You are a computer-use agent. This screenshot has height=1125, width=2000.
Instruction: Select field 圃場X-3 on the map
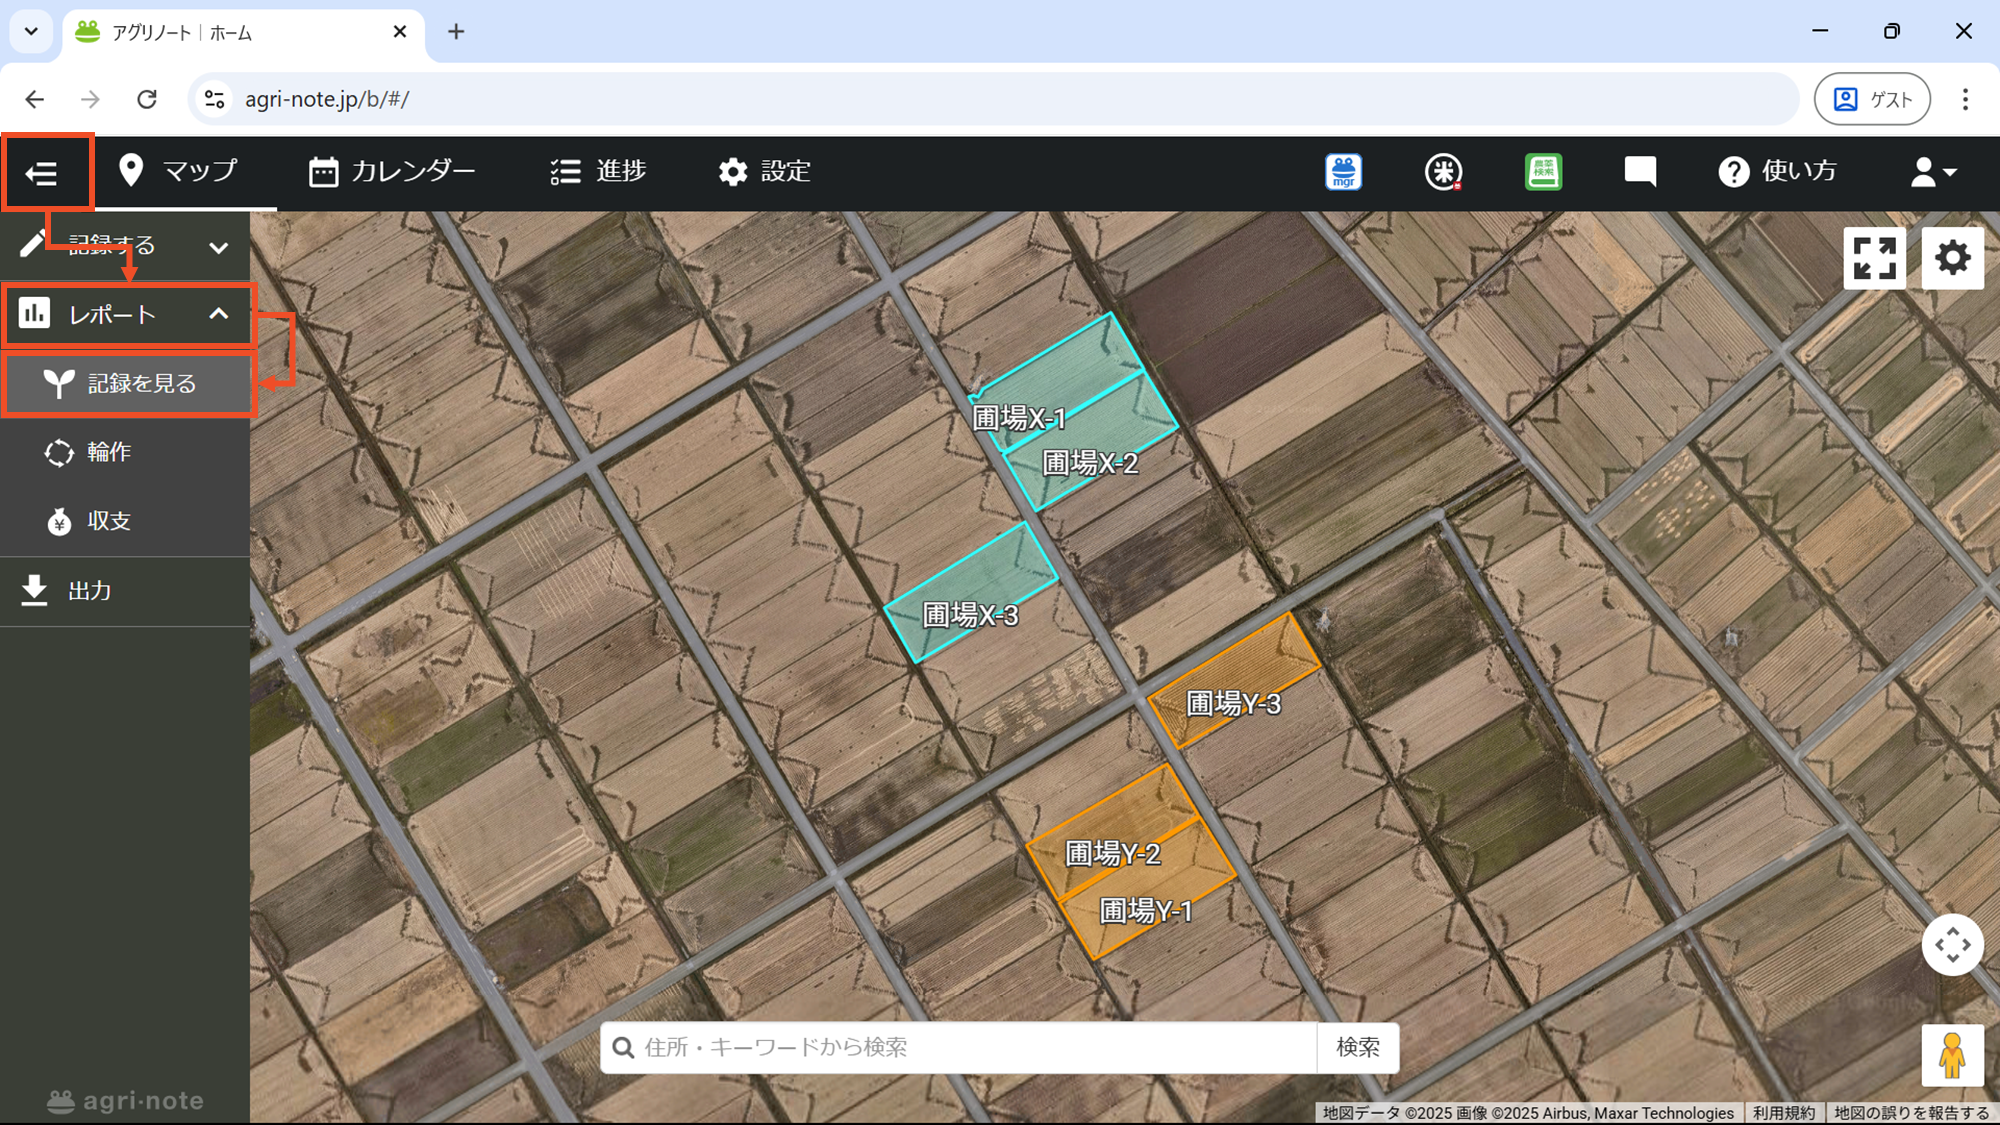coord(970,592)
